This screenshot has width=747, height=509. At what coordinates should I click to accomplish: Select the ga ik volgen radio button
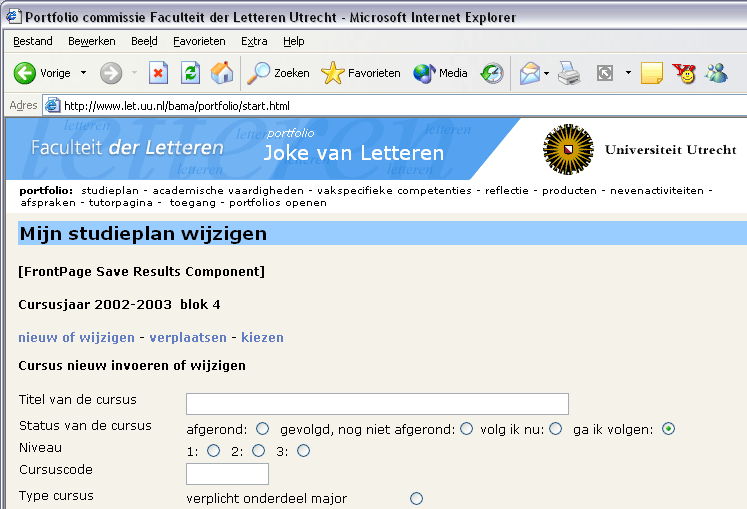(668, 429)
